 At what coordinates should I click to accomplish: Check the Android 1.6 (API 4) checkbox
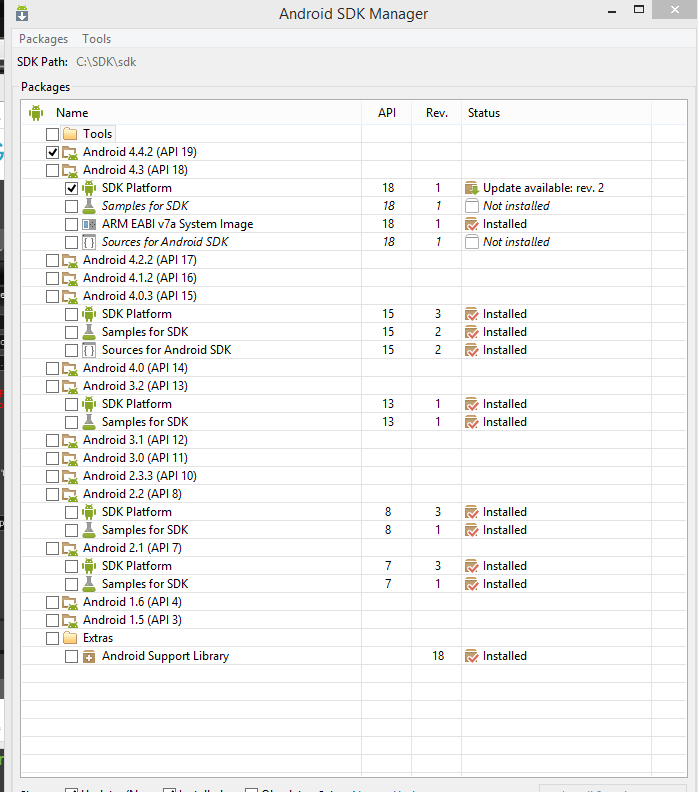click(x=53, y=602)
